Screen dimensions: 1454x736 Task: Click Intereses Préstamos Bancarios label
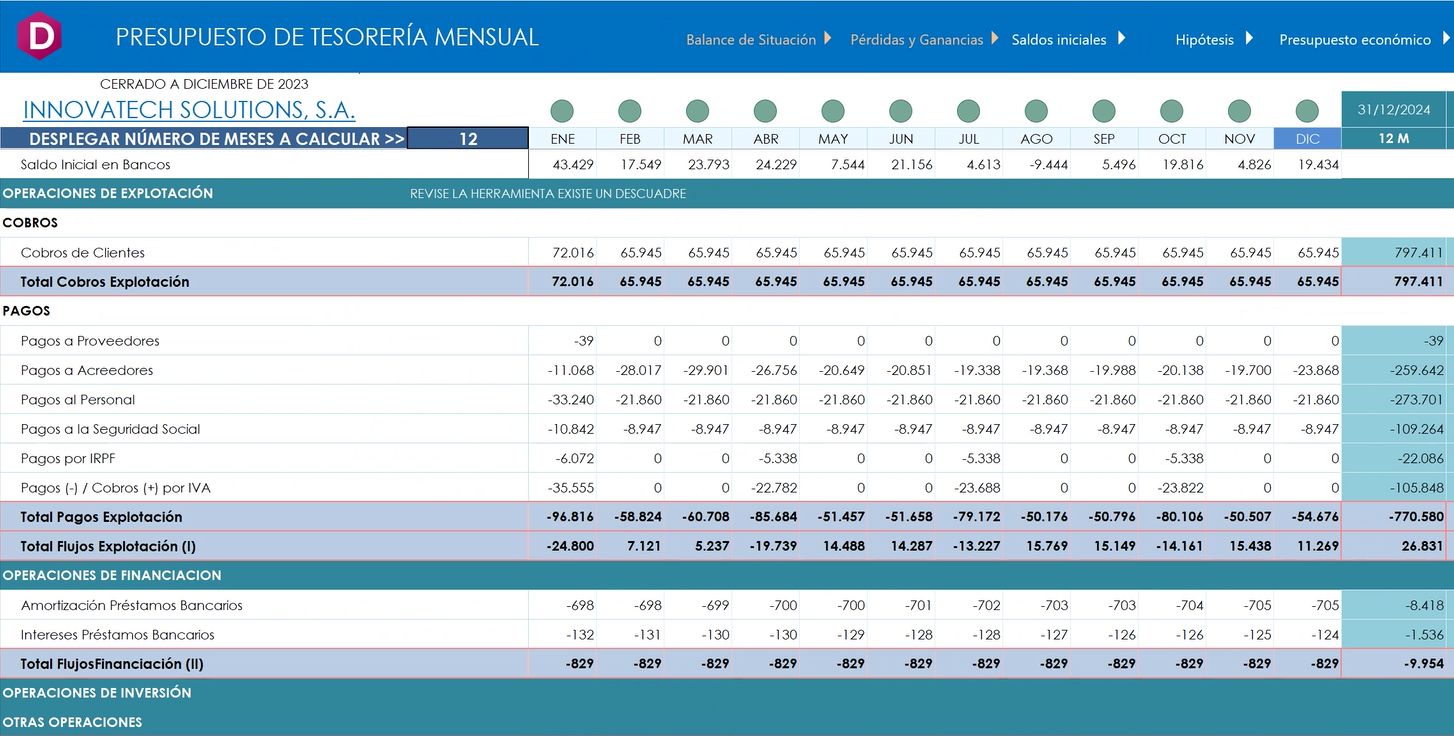[118, 634]
